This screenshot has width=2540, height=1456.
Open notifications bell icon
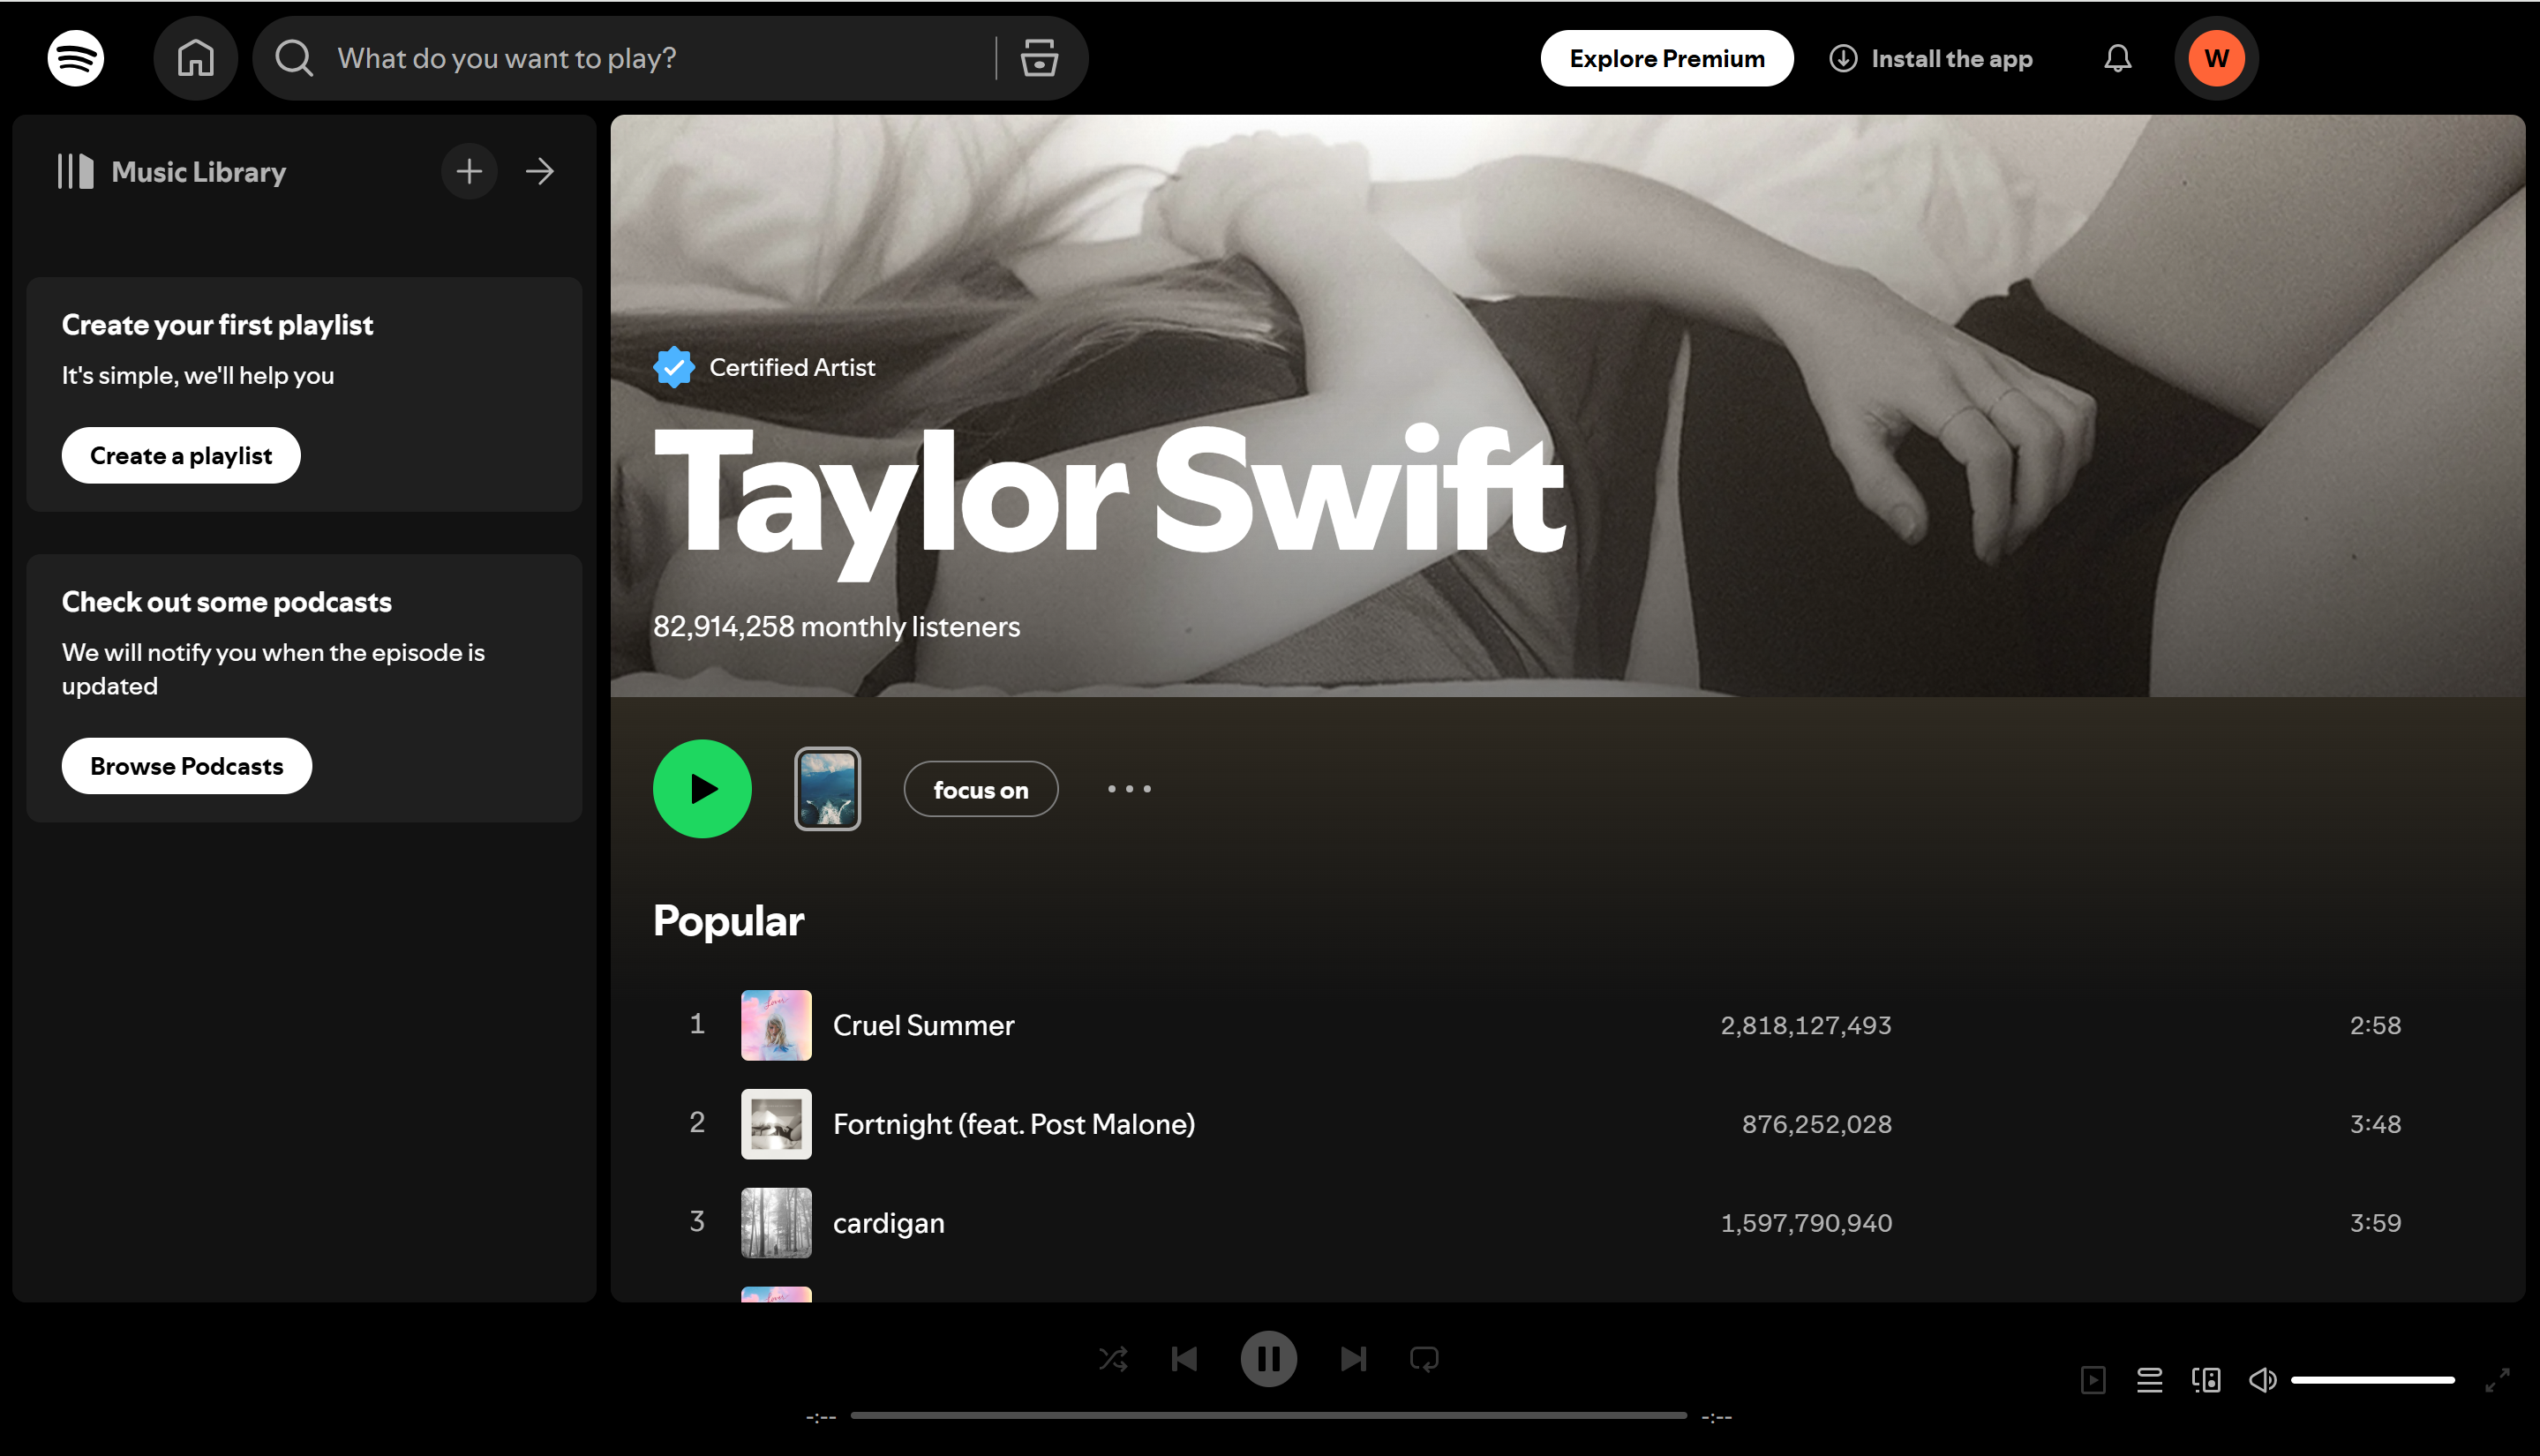pos(2117,58)
